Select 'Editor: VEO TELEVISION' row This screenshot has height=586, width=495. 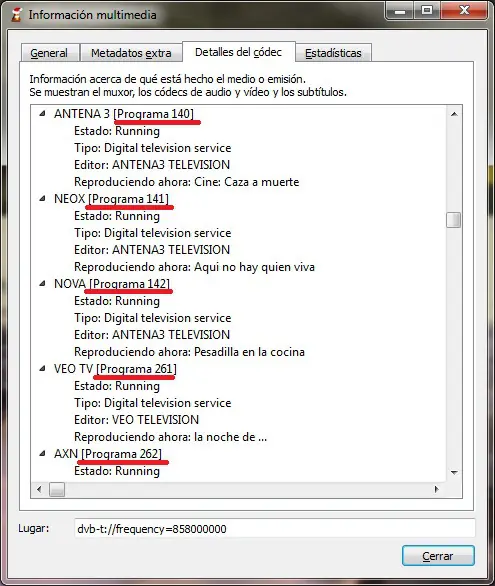point(136,420)
